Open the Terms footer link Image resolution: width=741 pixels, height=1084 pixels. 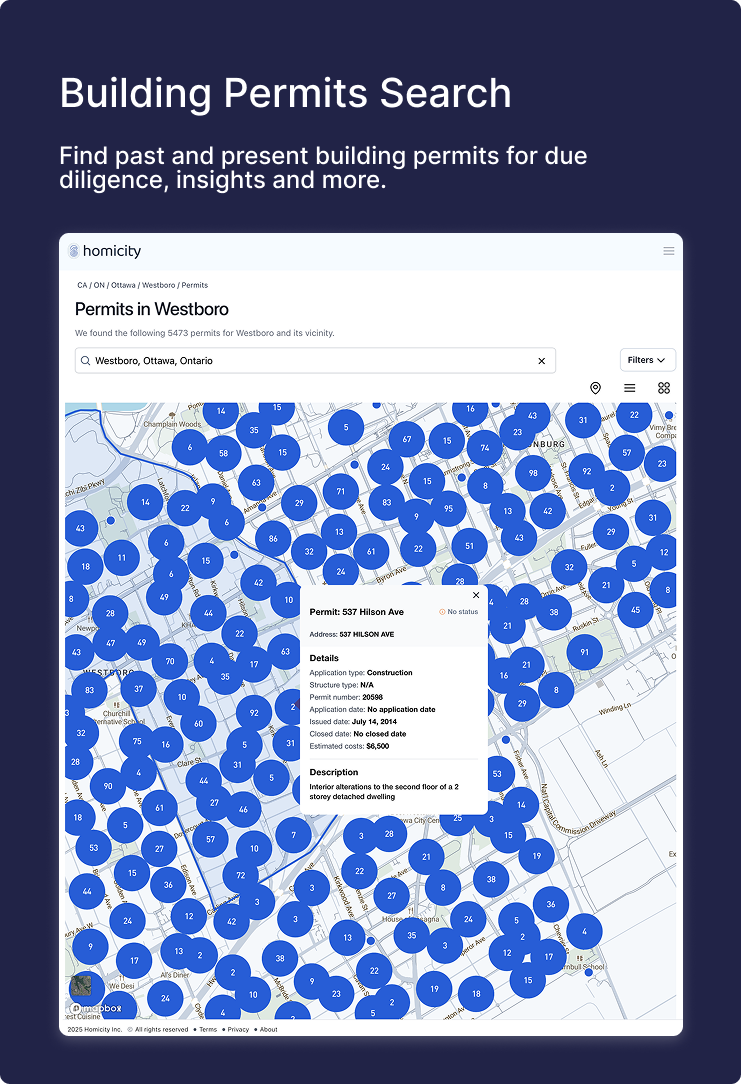point(208,1029)
